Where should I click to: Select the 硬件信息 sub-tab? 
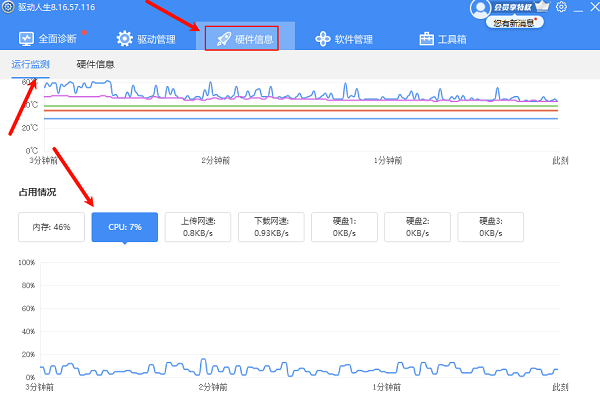tap(95, 64)
